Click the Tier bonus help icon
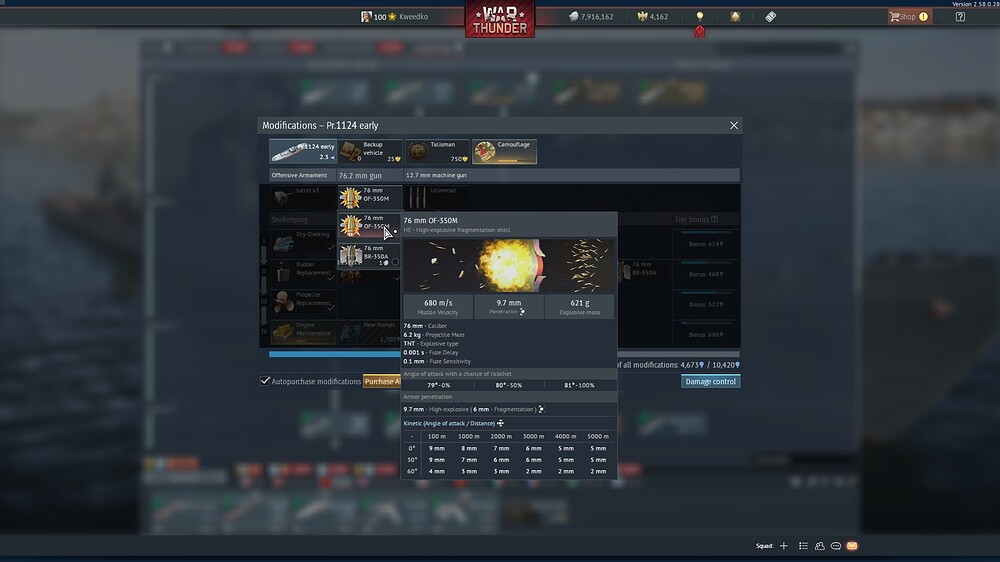 pyautogui.click(x=714, y=219)
